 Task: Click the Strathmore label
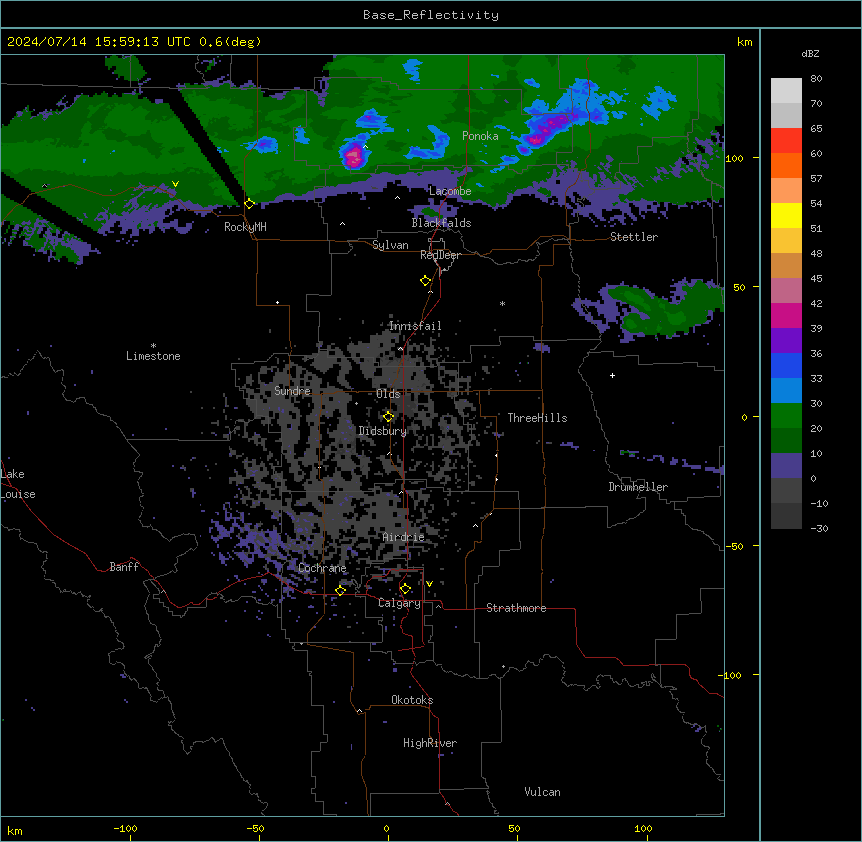point(516,608)
